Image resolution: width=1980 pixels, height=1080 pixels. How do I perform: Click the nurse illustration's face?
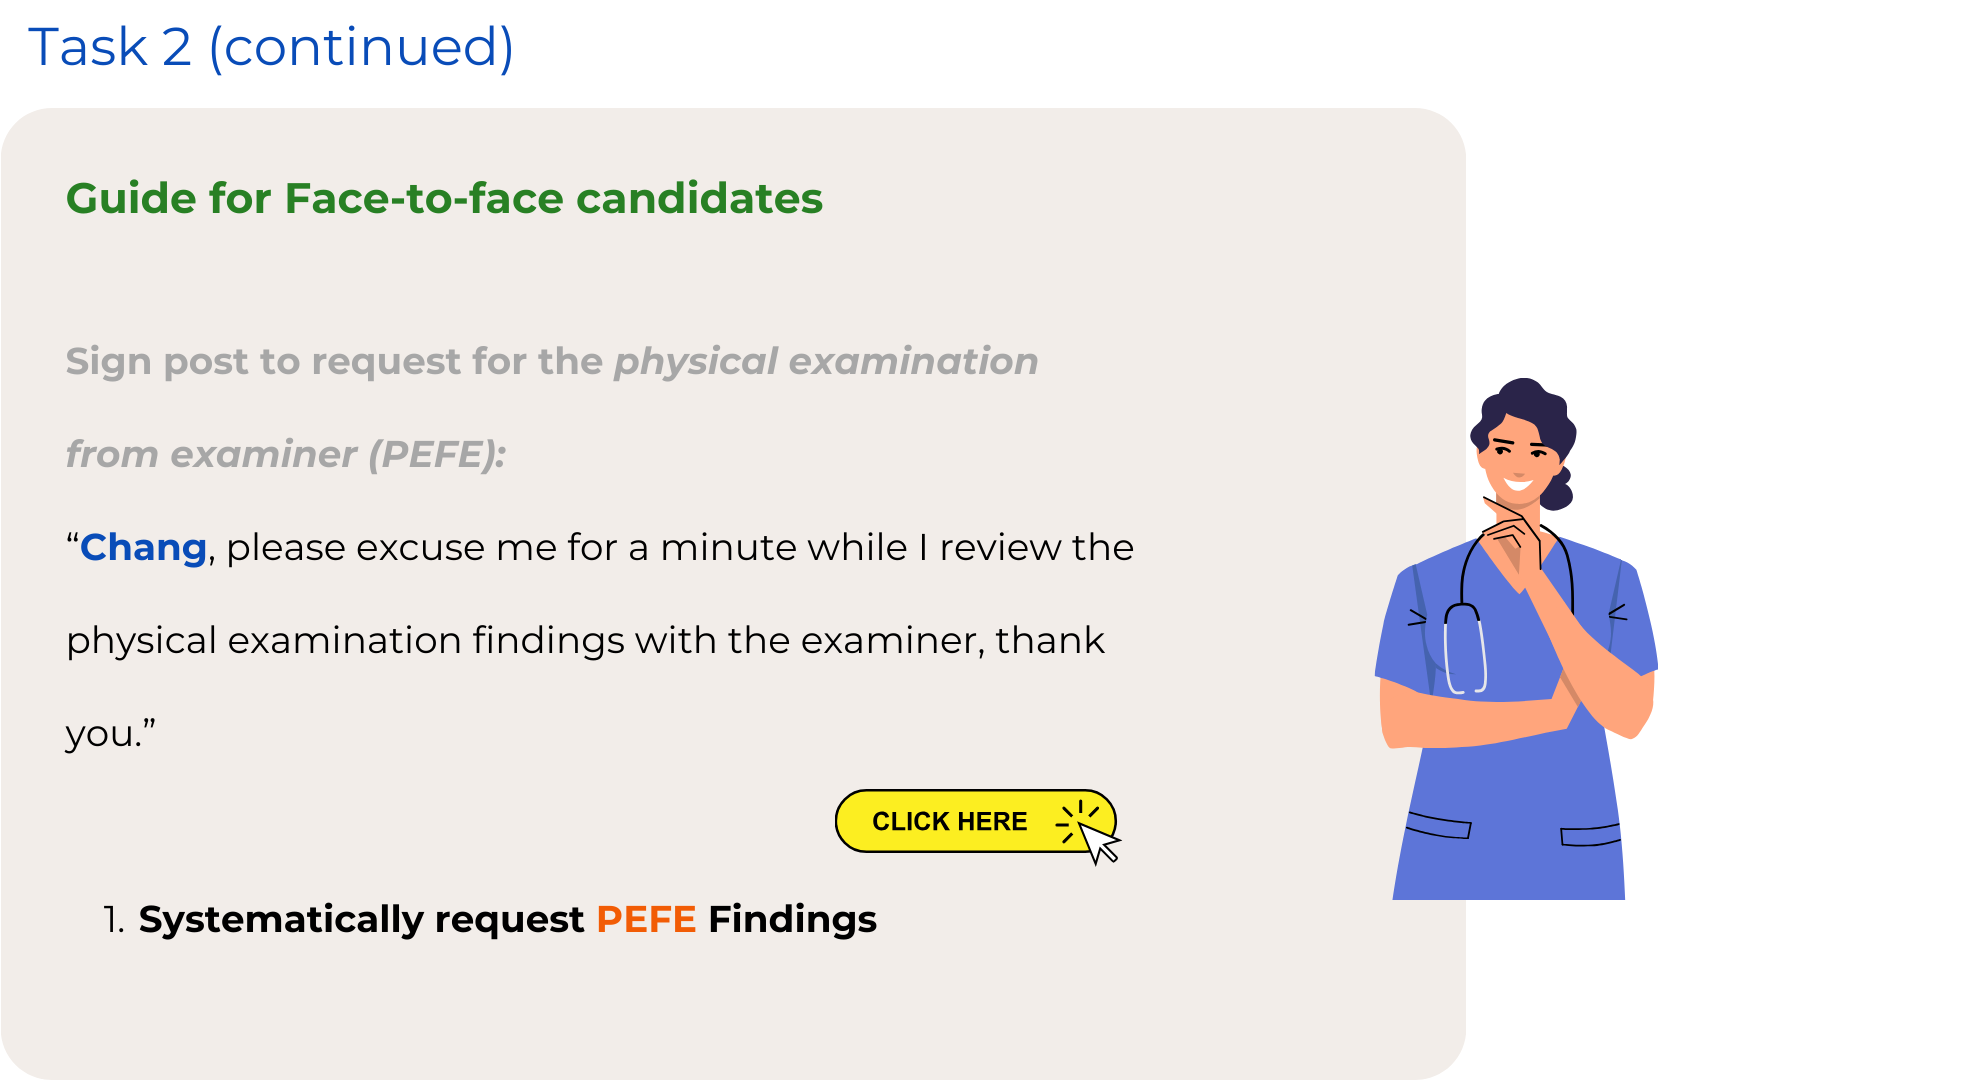1518,458
